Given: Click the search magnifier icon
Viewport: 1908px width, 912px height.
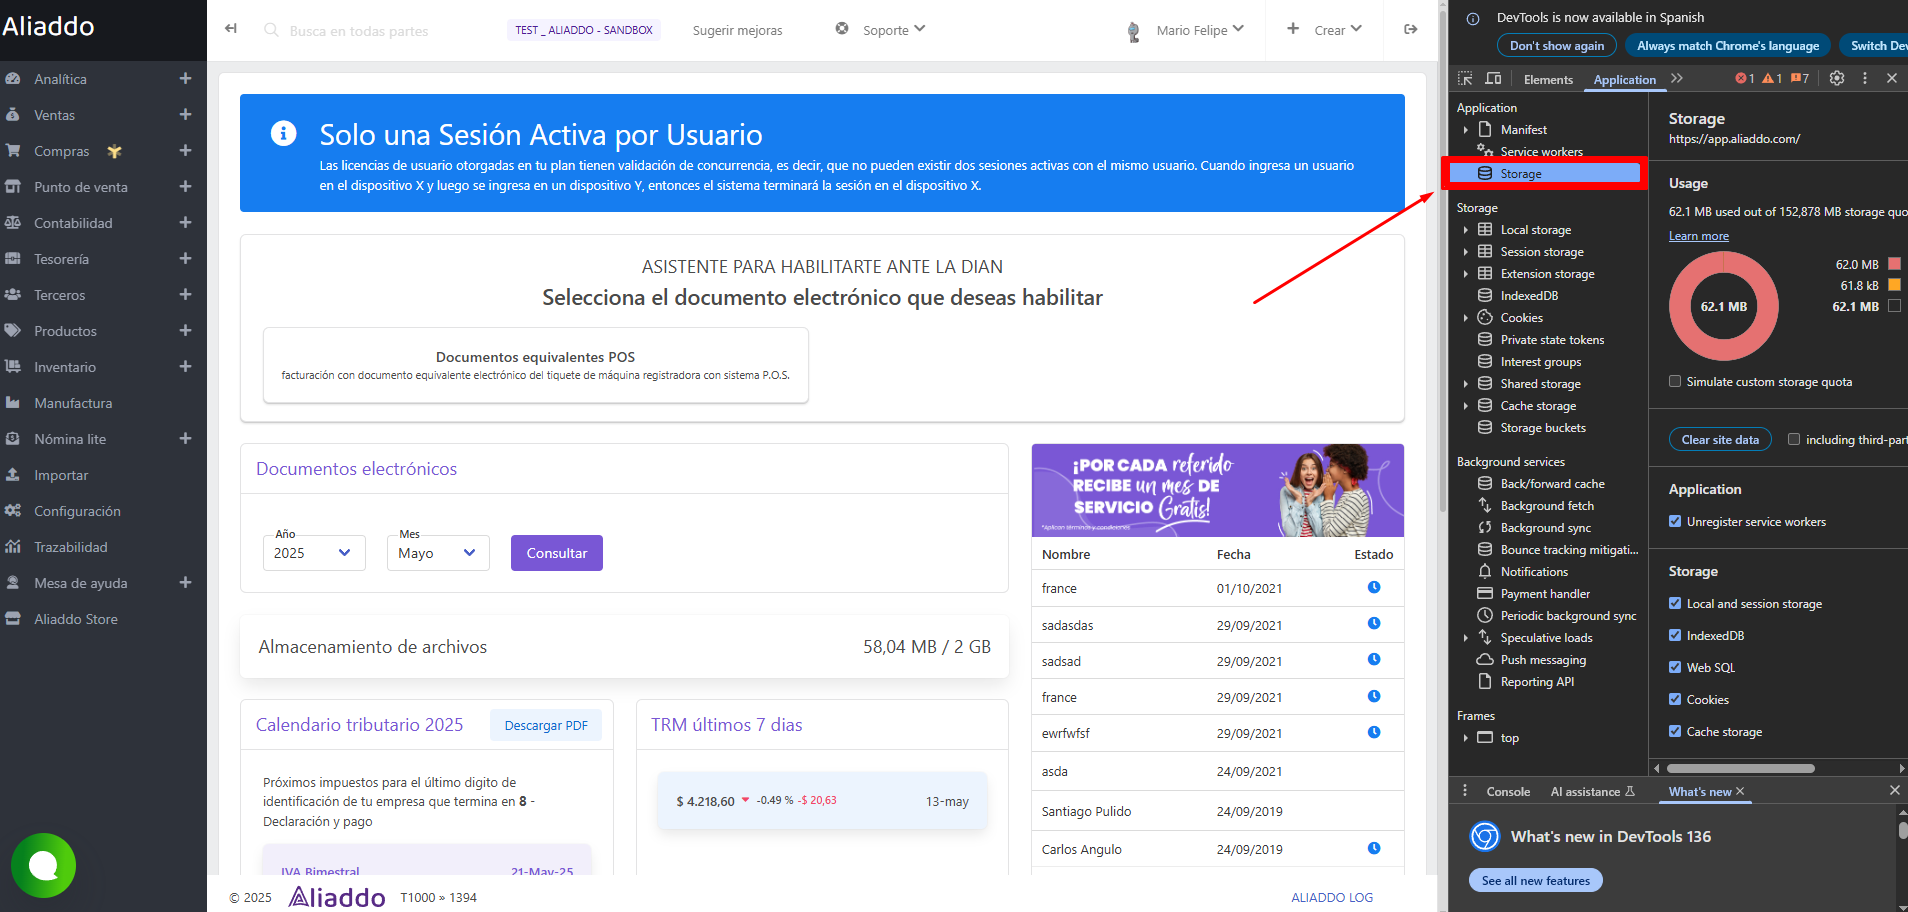Looking at the screenshot, I should click(x=271, y=30).
